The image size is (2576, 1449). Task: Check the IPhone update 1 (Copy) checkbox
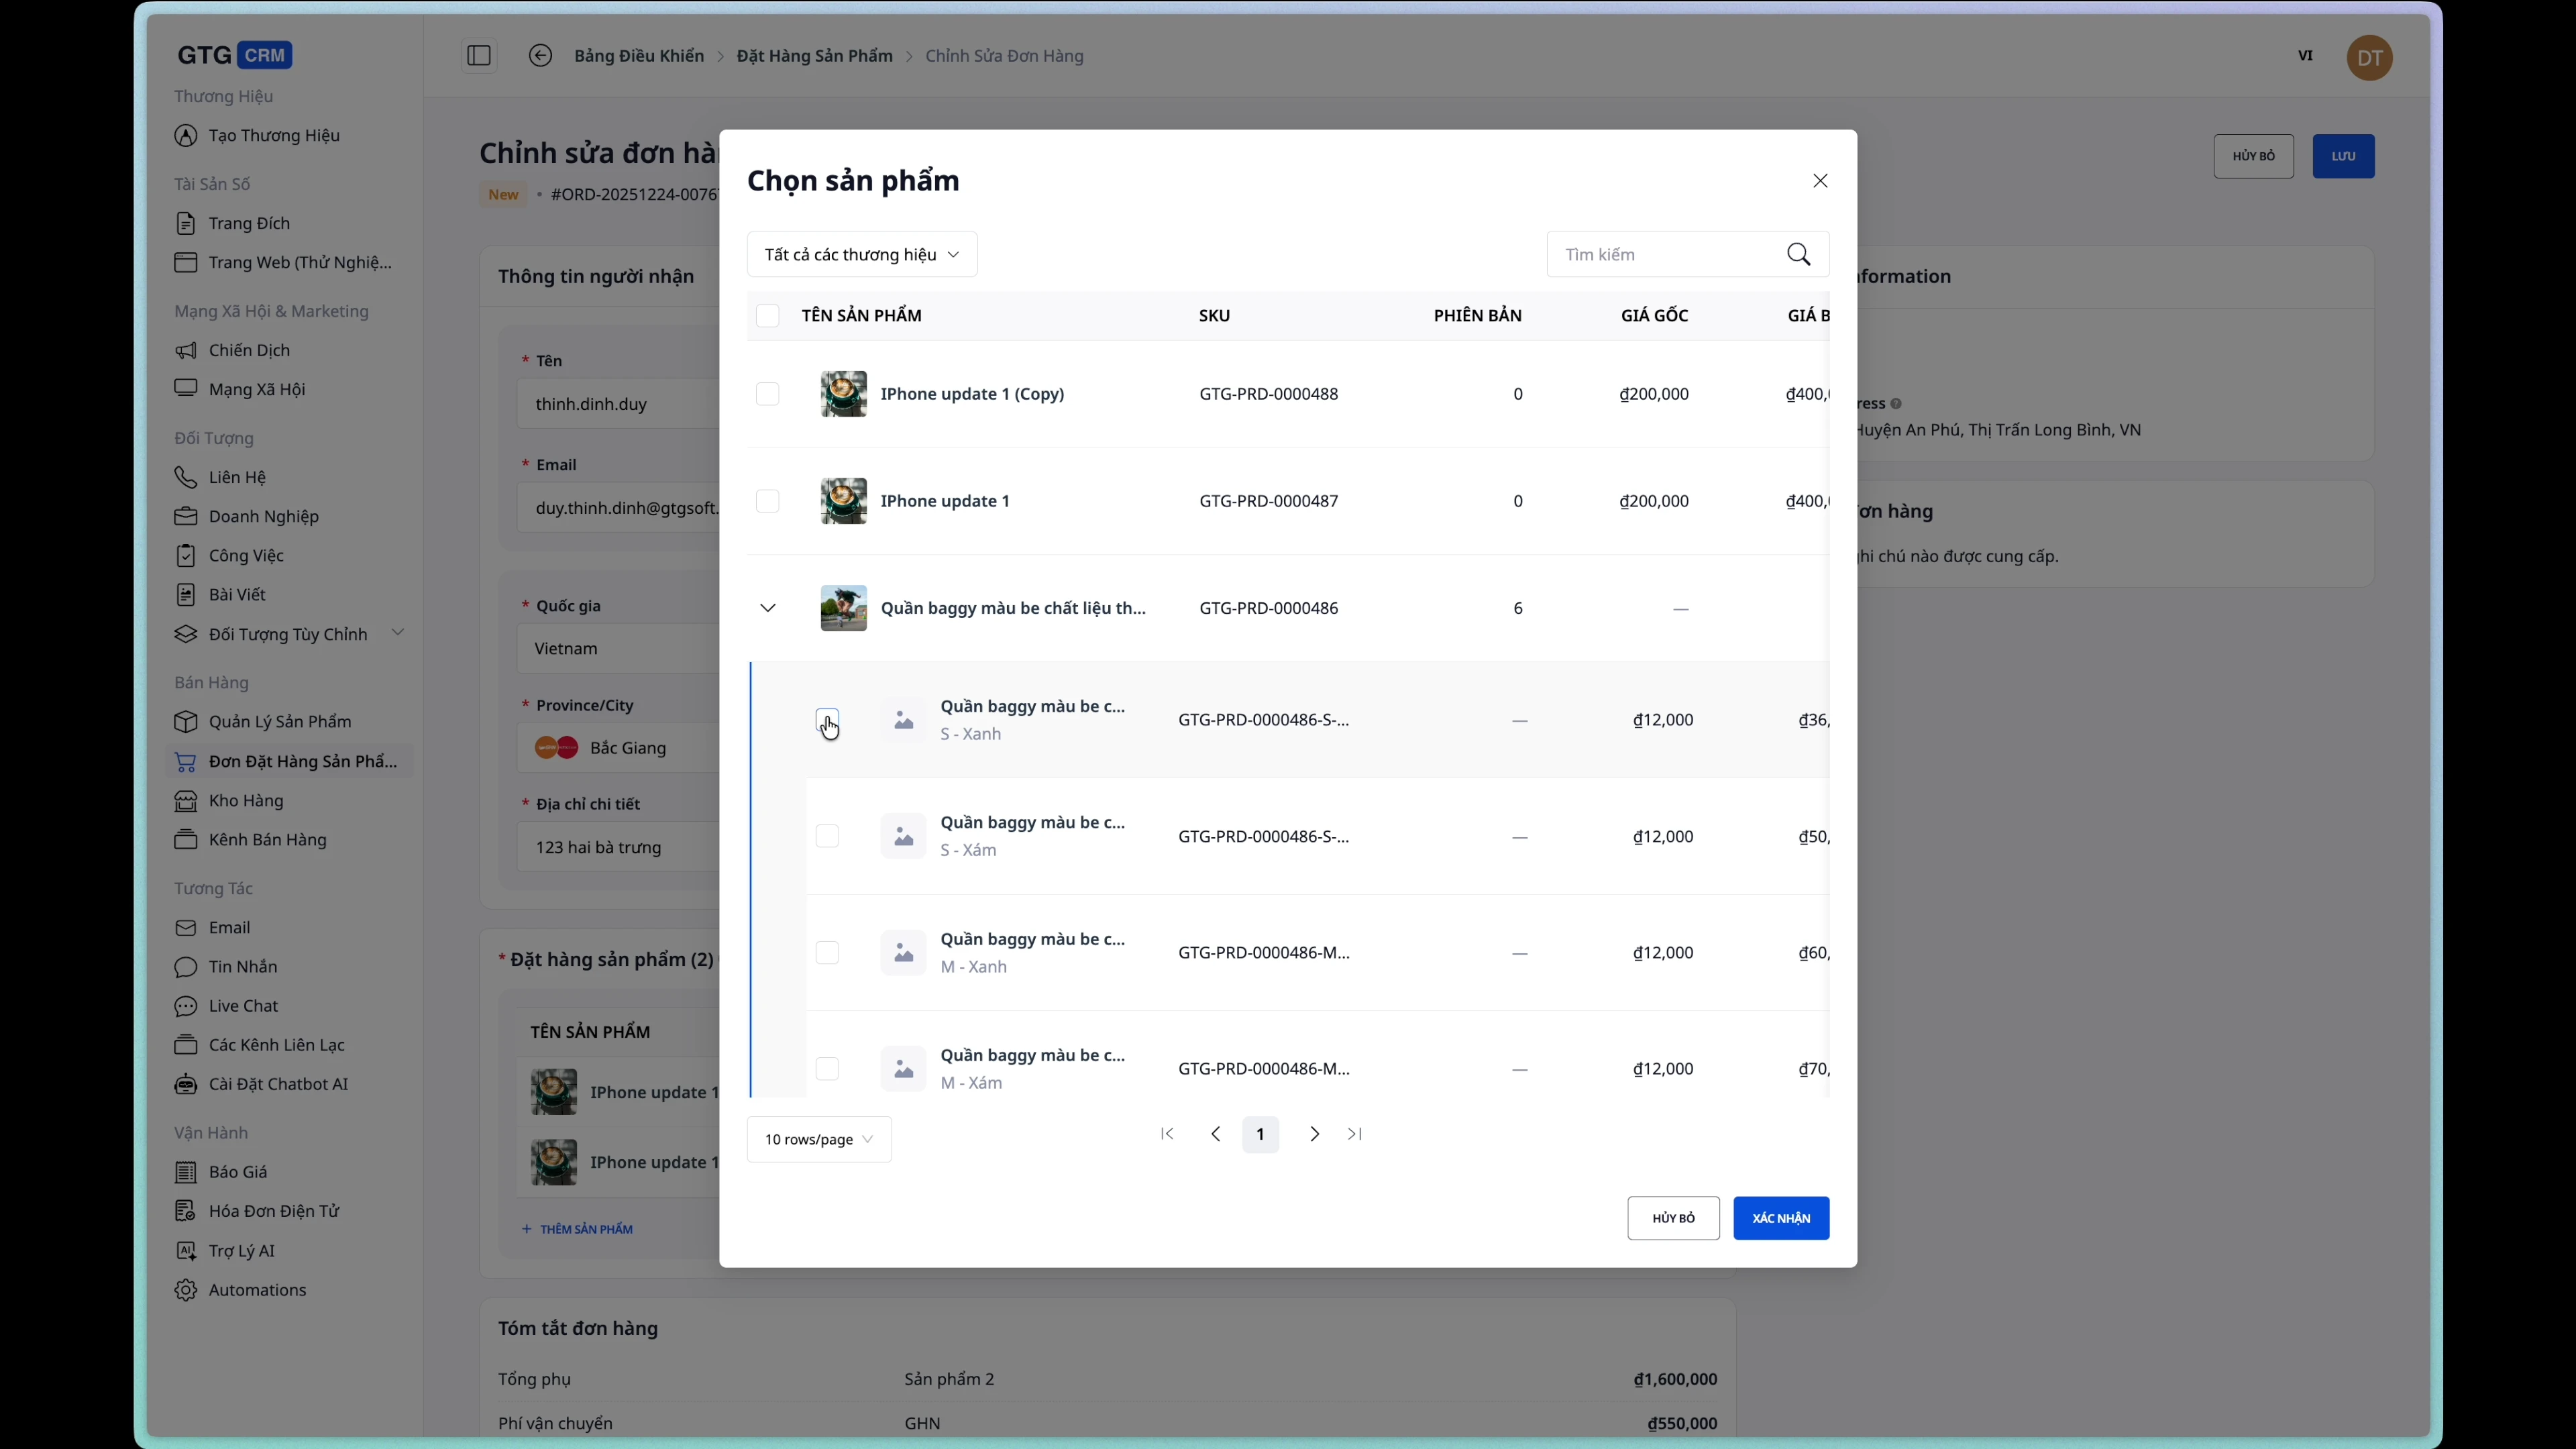(767, 394)
